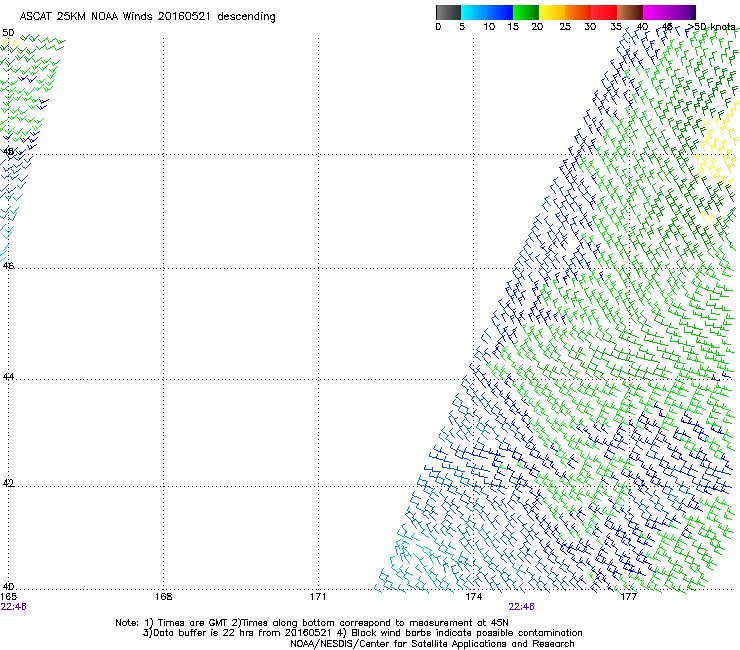The image size is (740, 650).
Task: Click the 'NOAA/NESDIS/Center for Satellite Applications' credit line
Action: [x=432, y=644]
